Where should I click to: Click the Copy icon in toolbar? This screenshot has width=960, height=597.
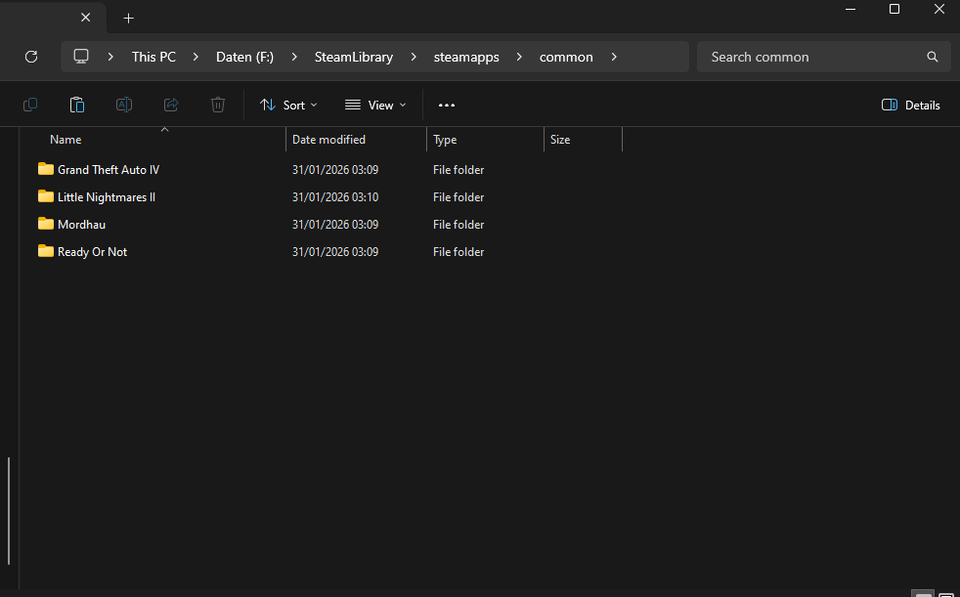30,105
